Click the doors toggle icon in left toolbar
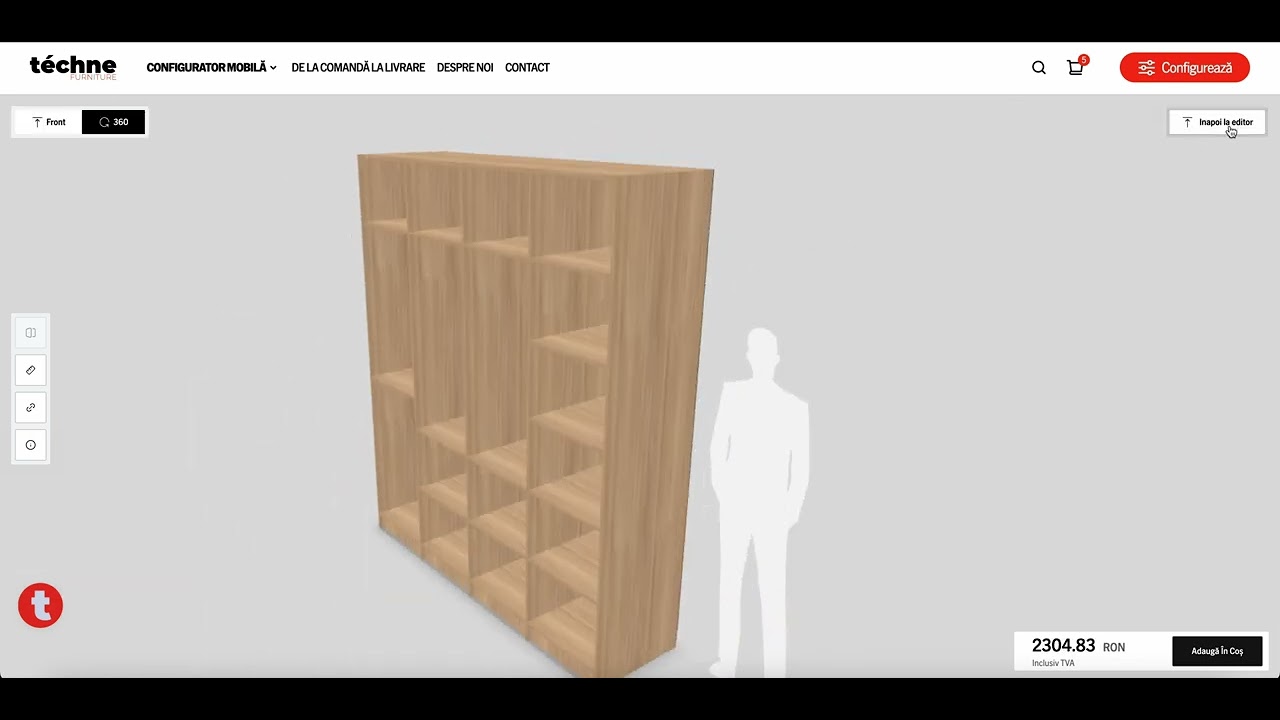The image size is (1280, 720). pyautogui.click(x=31, y=333)
